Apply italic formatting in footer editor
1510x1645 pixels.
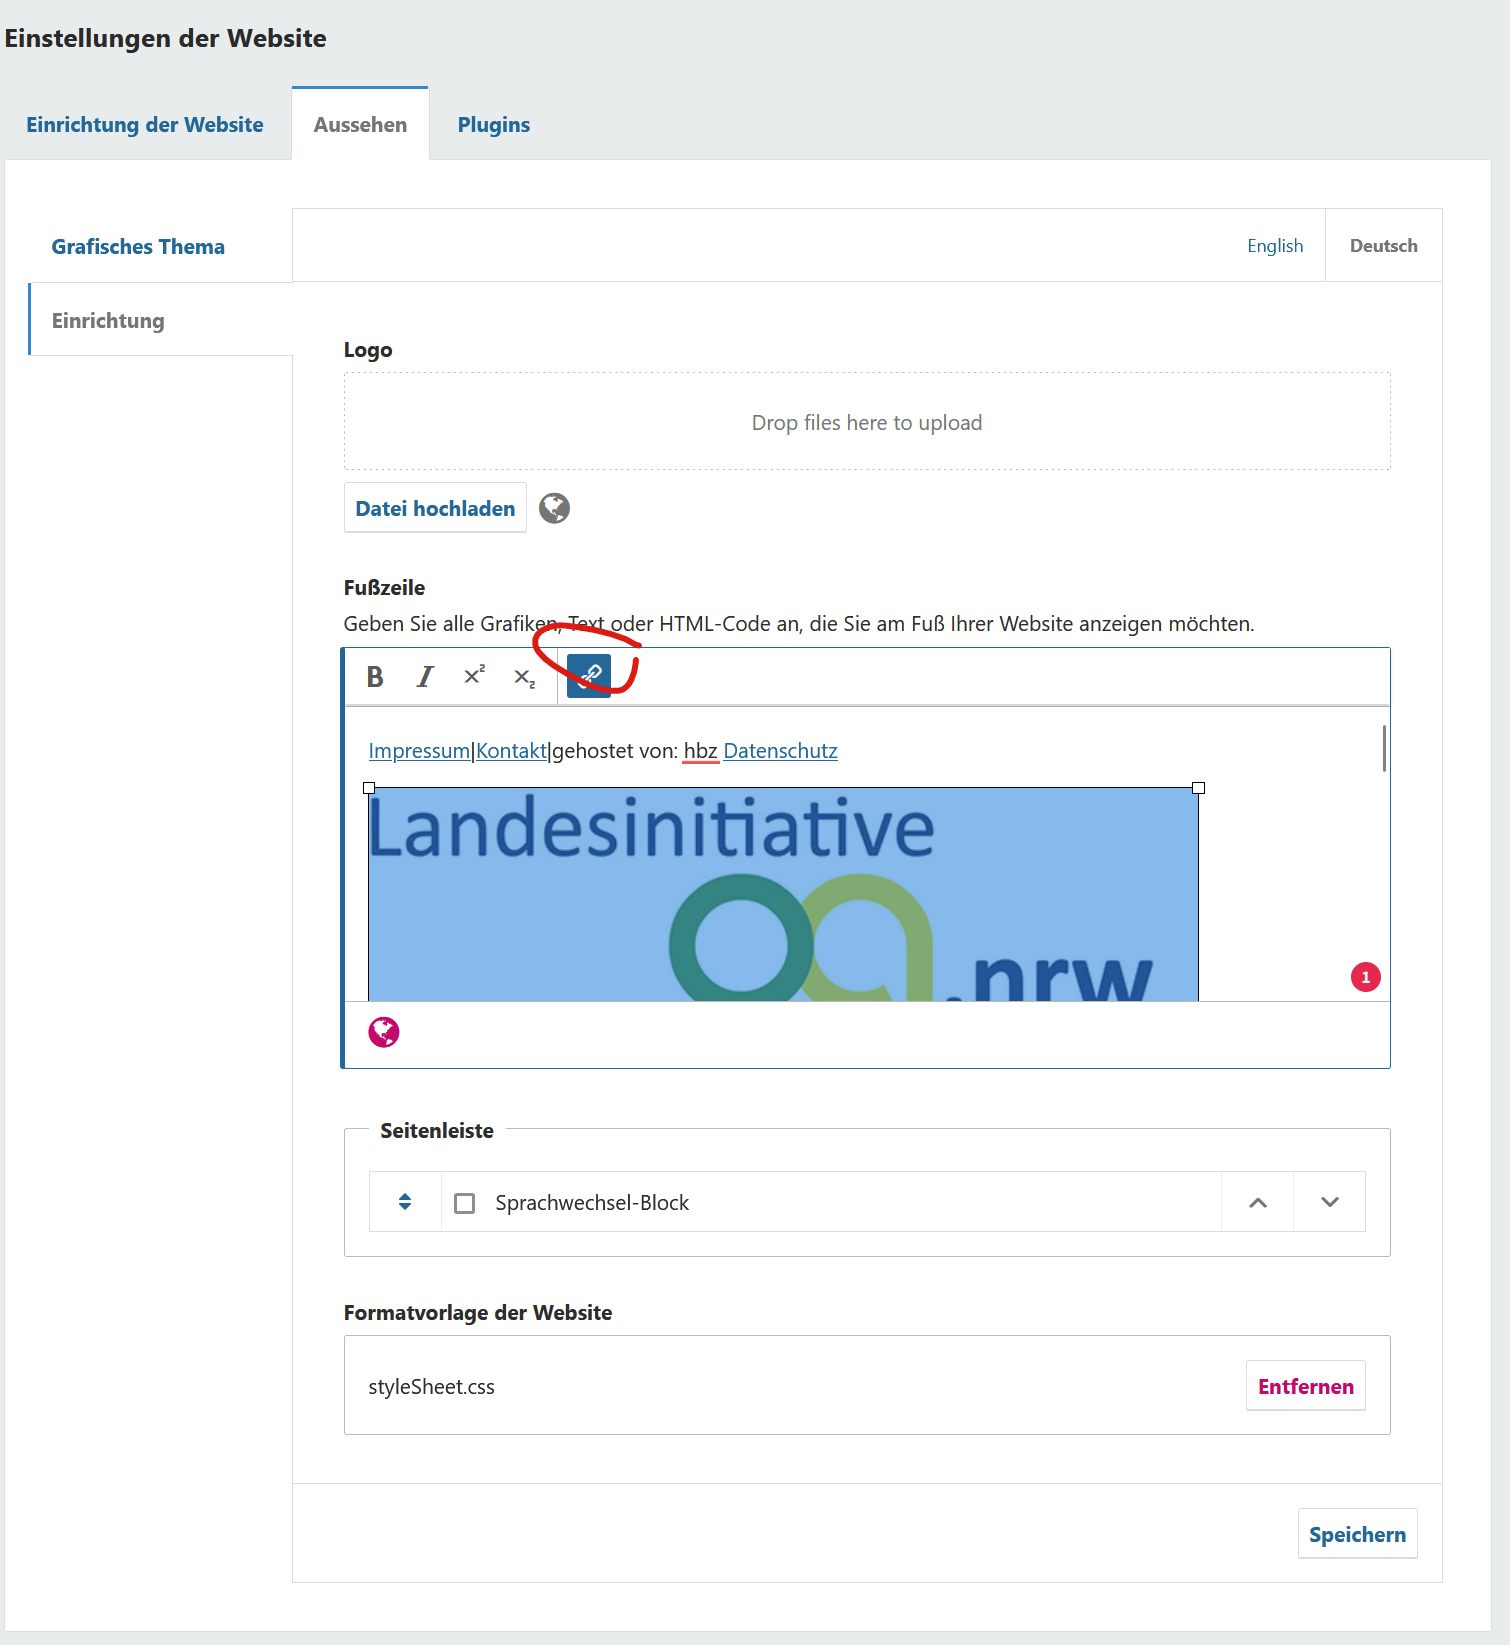click(425, 677)
